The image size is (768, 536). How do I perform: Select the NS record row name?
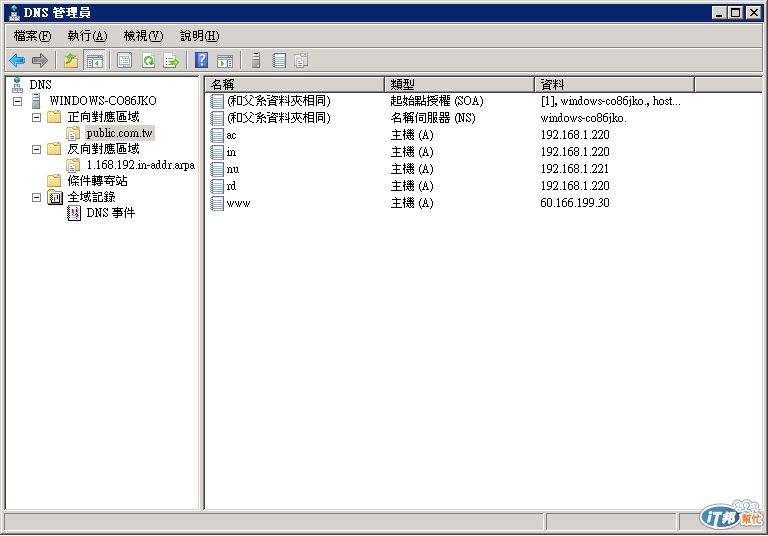(279, 118)
